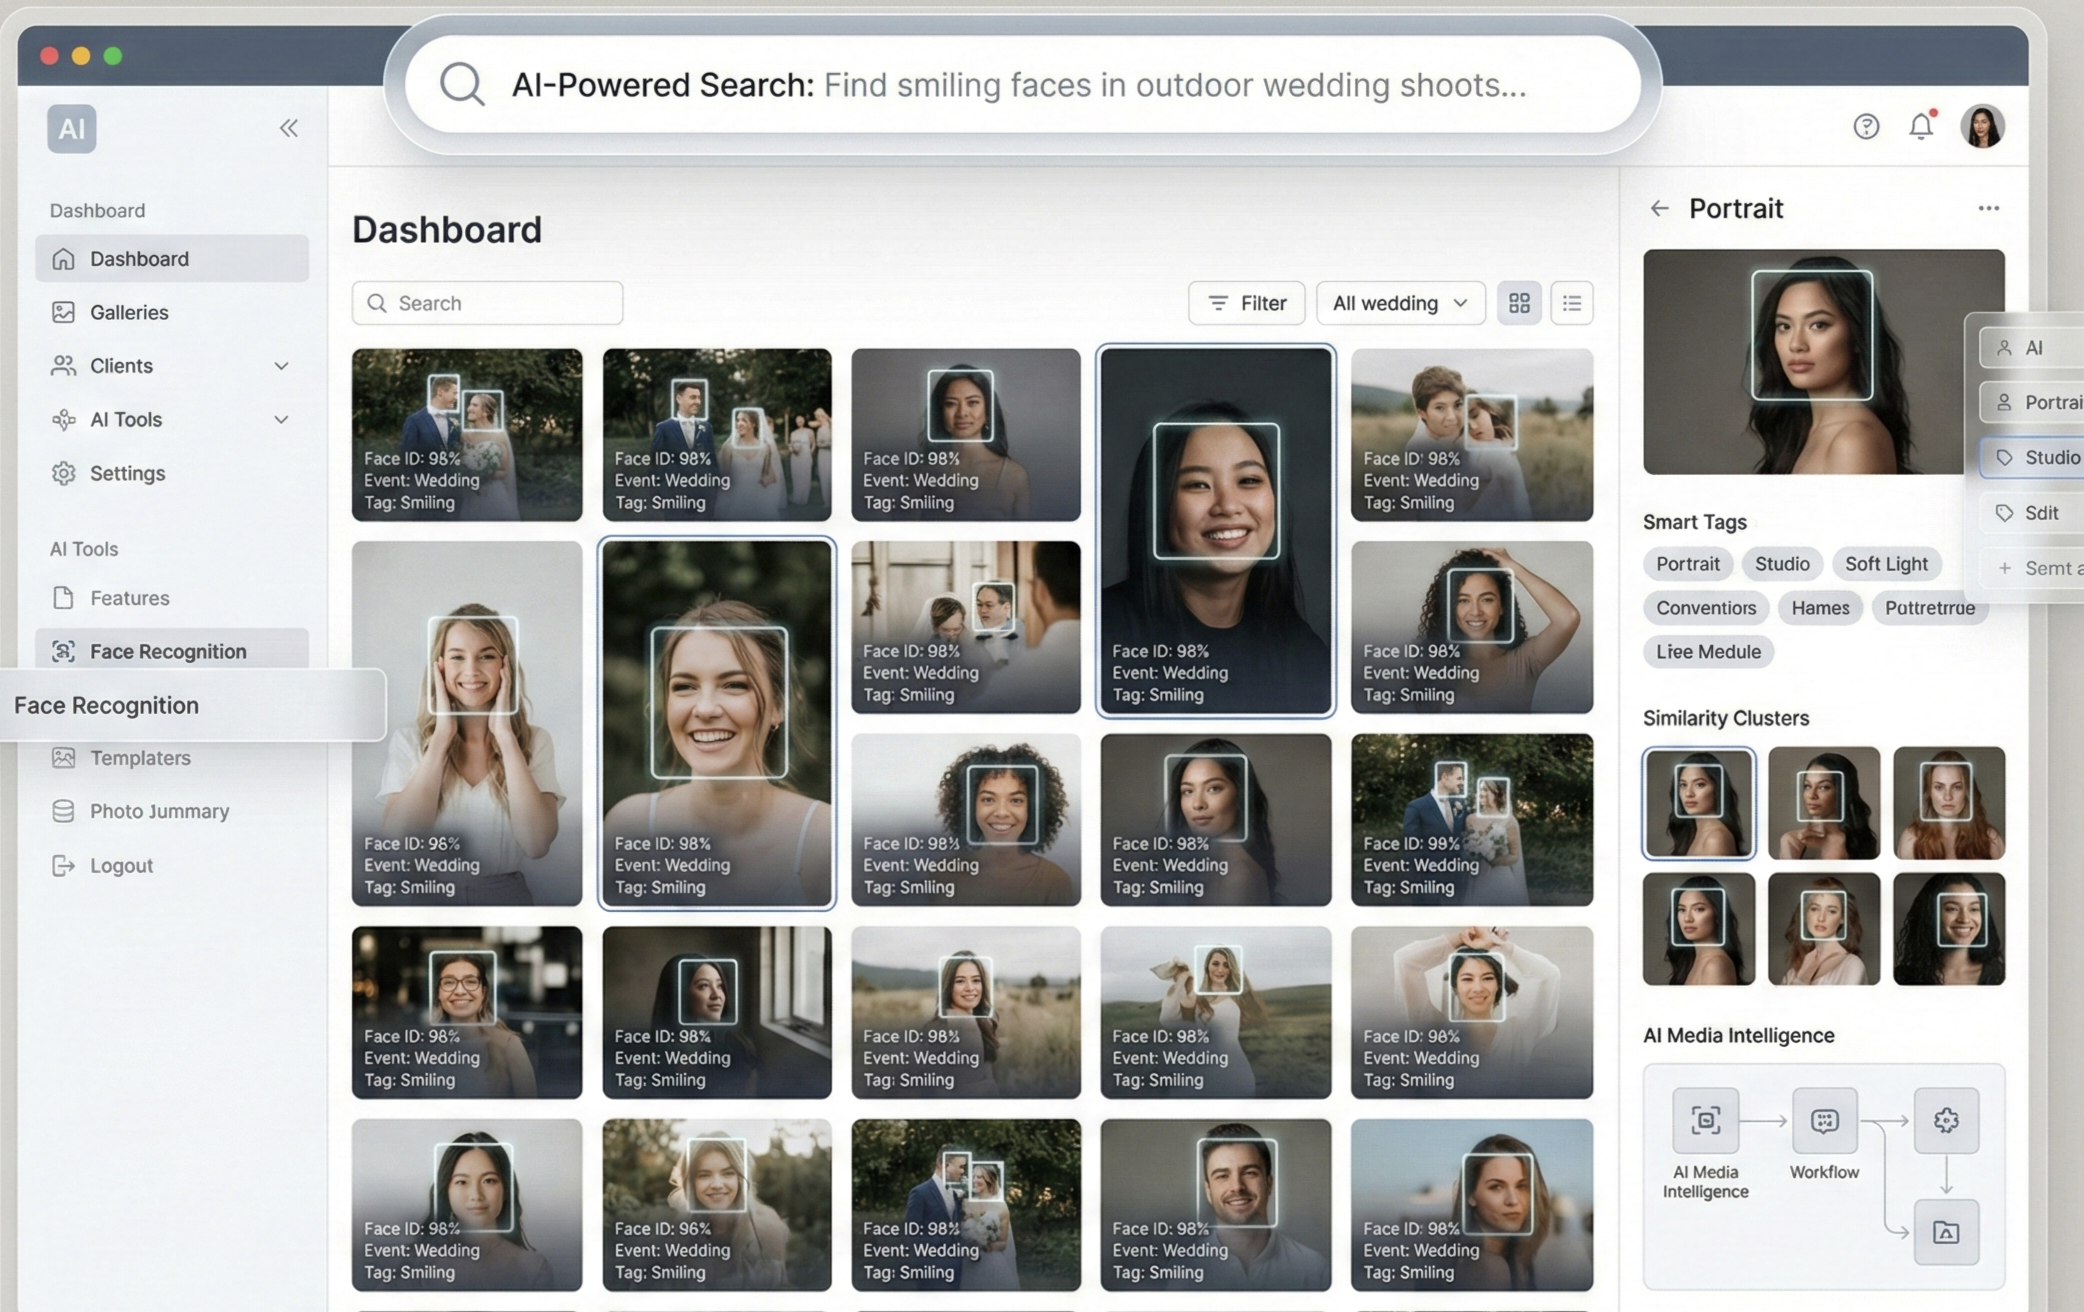
Task: Open Settings in the sidebar
Action: coord(172,473)
